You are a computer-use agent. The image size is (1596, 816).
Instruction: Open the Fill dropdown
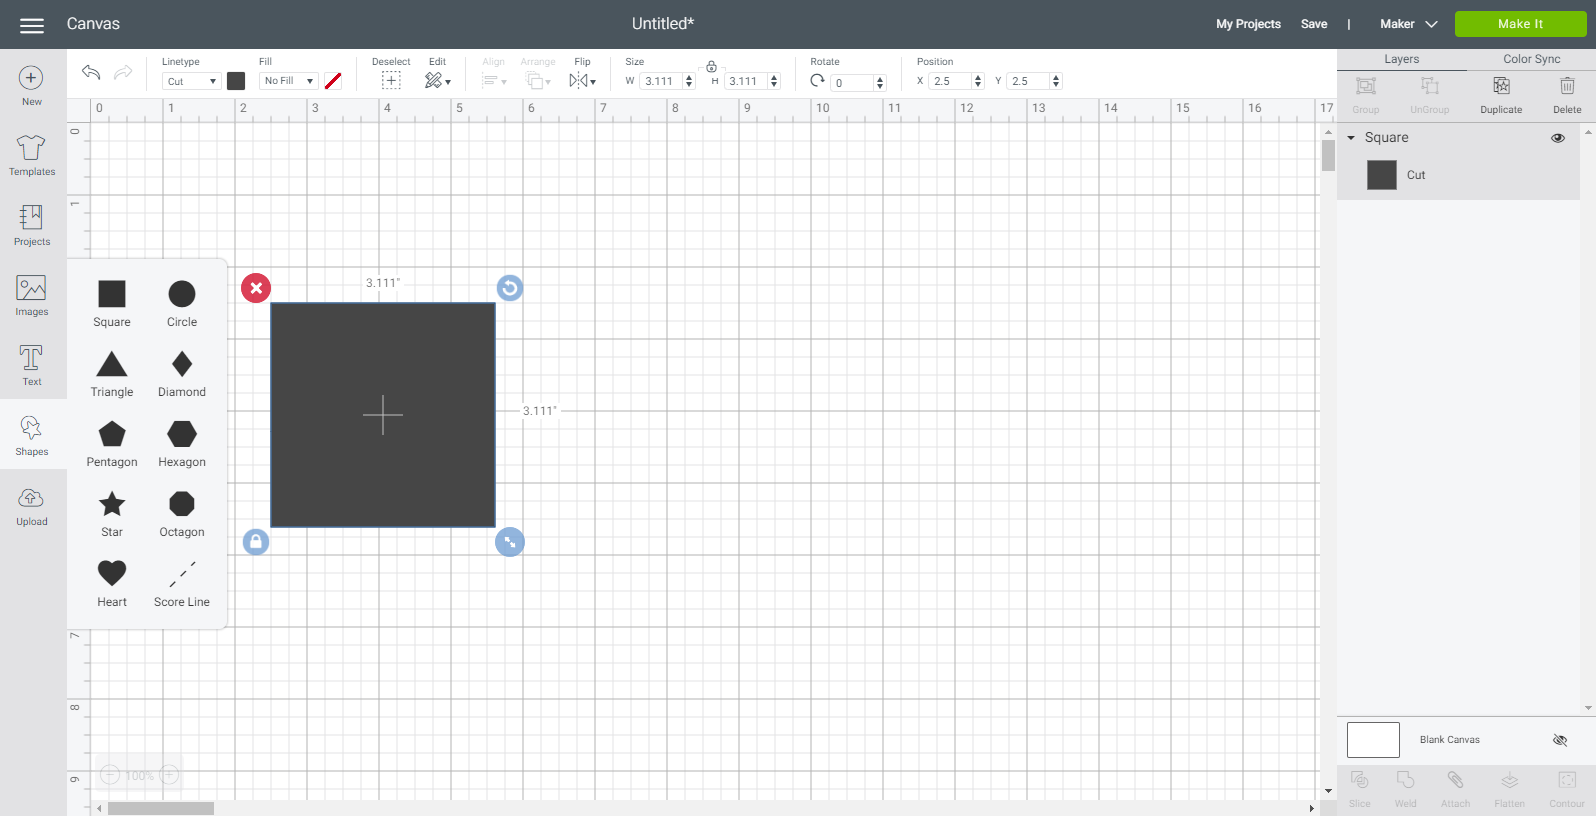(x=288, y=81)
